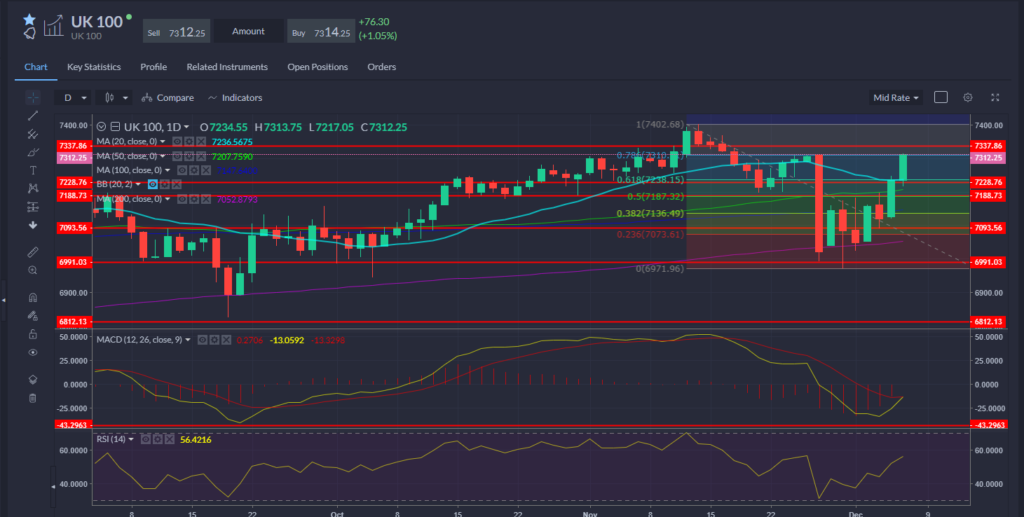Viewport: 1024px width, 517px height.
Task: Select the ruler measure tool
Action: point(33,251)
